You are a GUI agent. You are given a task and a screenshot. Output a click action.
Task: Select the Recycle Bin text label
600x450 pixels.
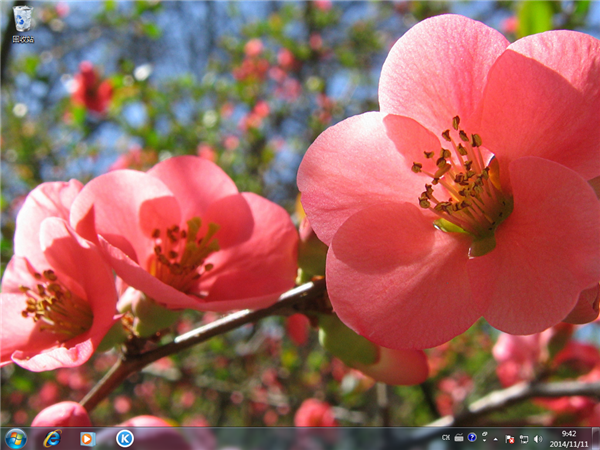(22, 39)
